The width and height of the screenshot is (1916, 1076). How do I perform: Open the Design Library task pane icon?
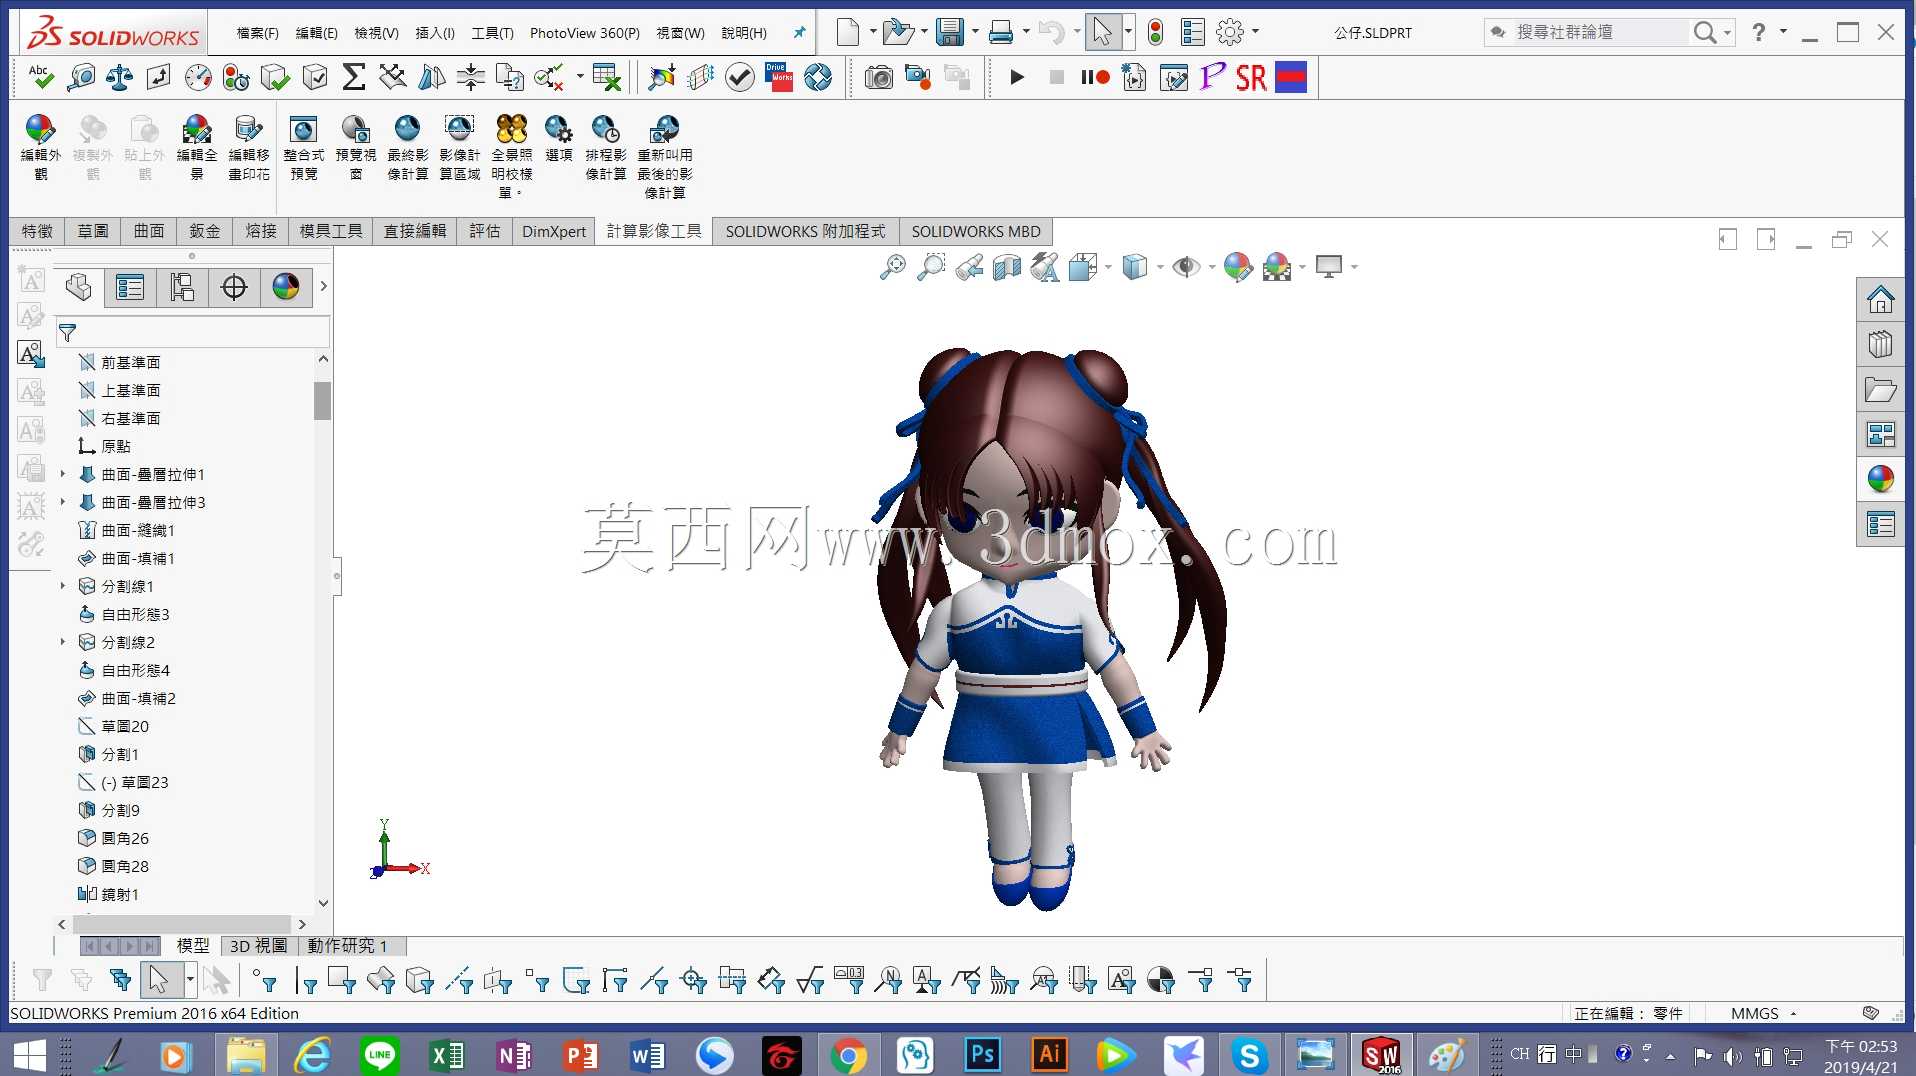coord(1880,344)
